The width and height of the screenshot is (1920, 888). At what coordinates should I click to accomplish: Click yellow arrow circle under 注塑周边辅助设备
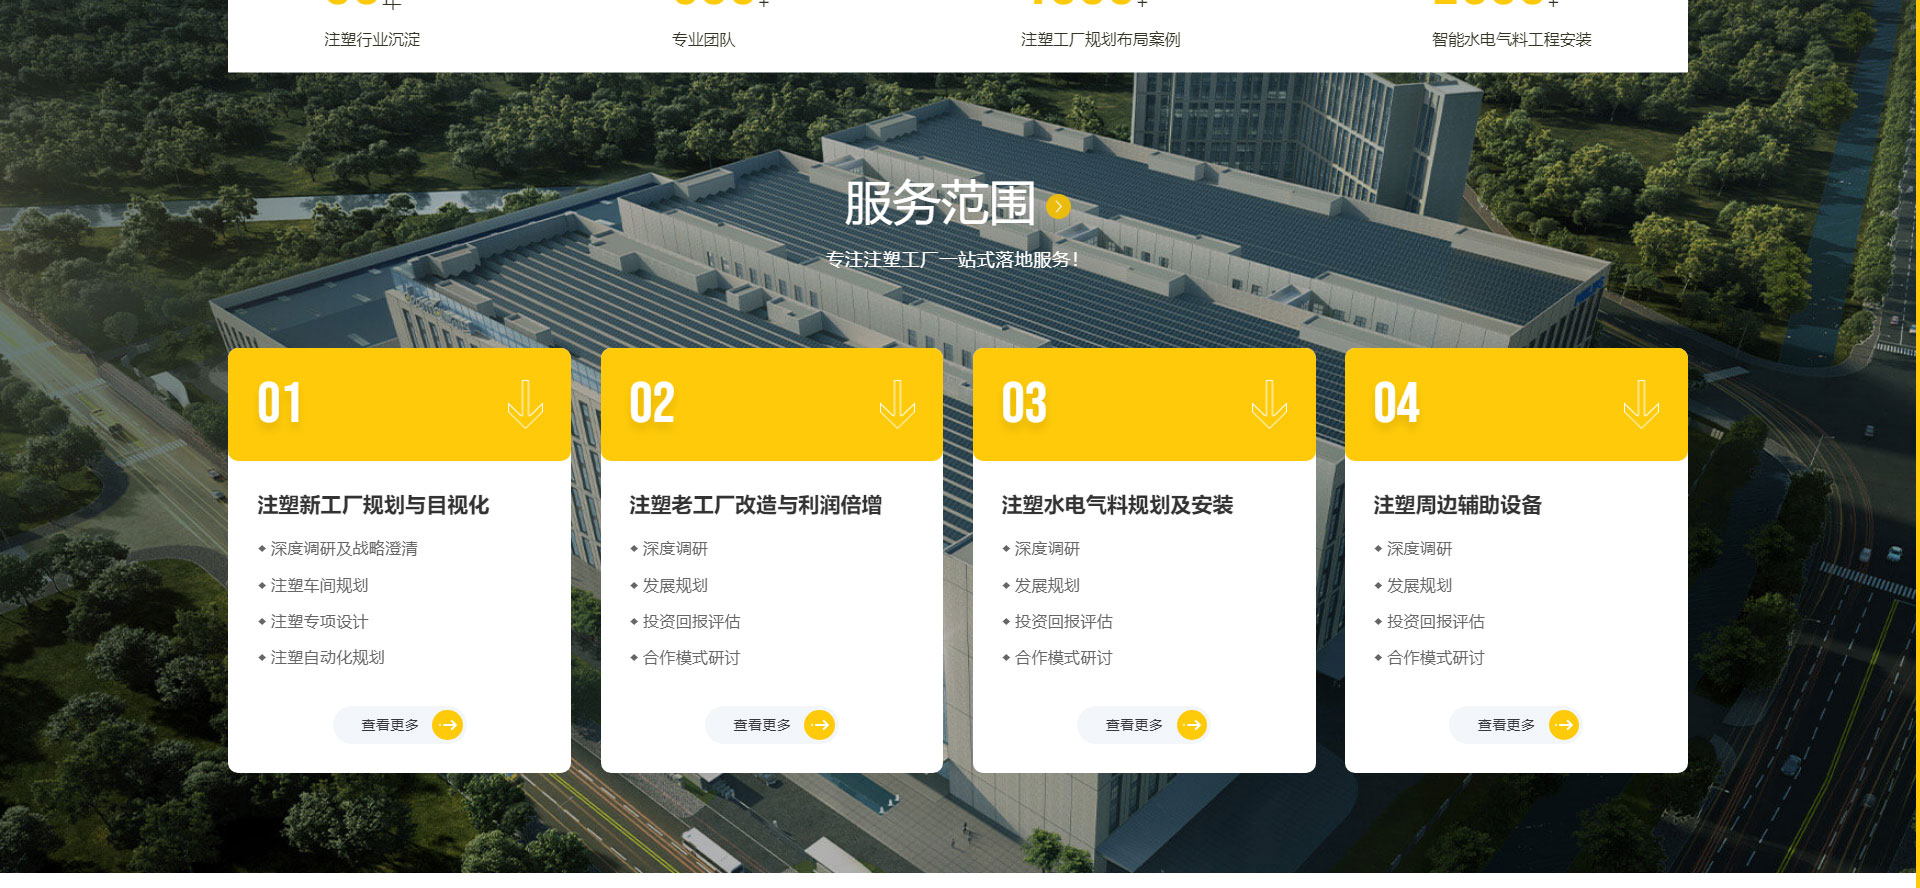point(1563,725)
